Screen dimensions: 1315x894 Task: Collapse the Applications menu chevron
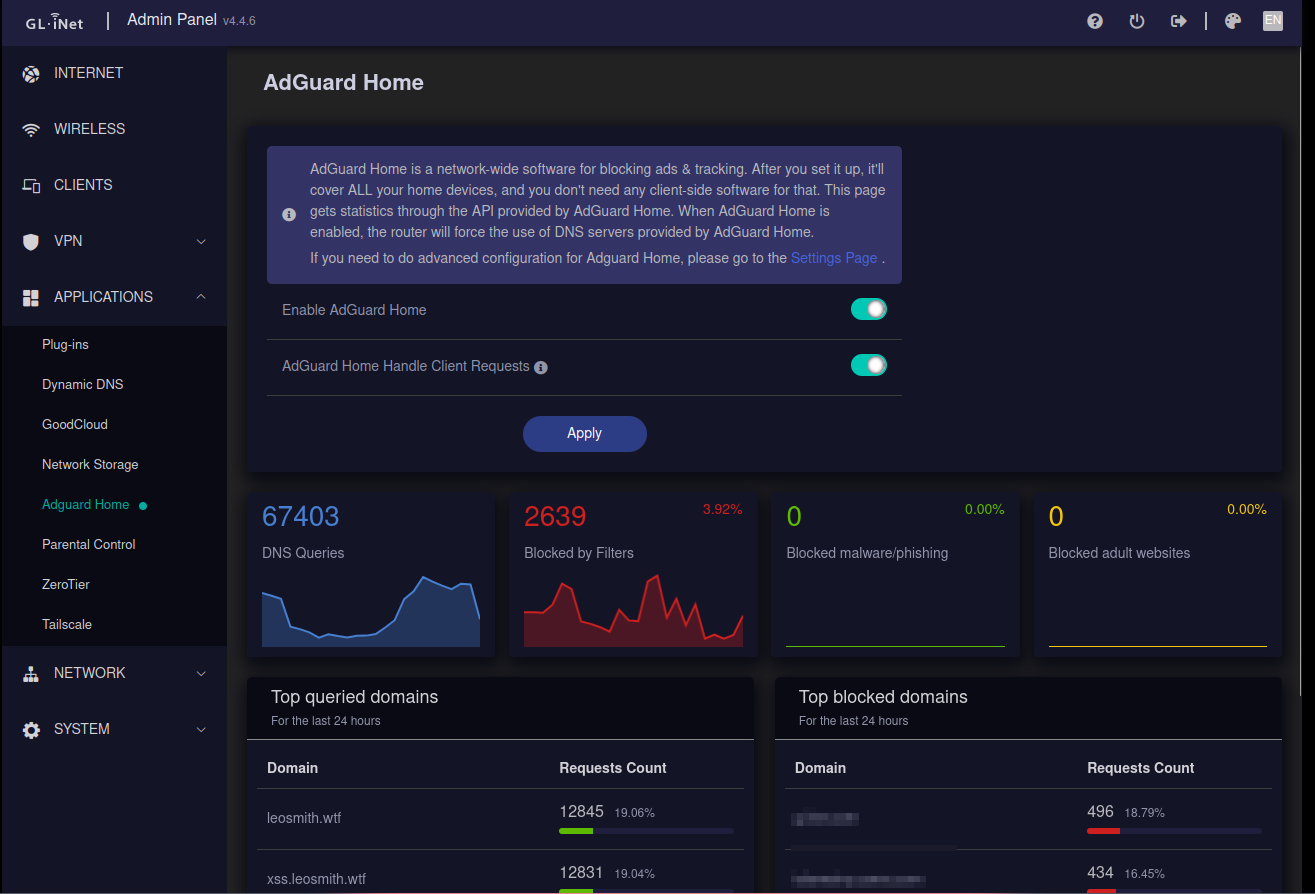click(x=201, y=297)
